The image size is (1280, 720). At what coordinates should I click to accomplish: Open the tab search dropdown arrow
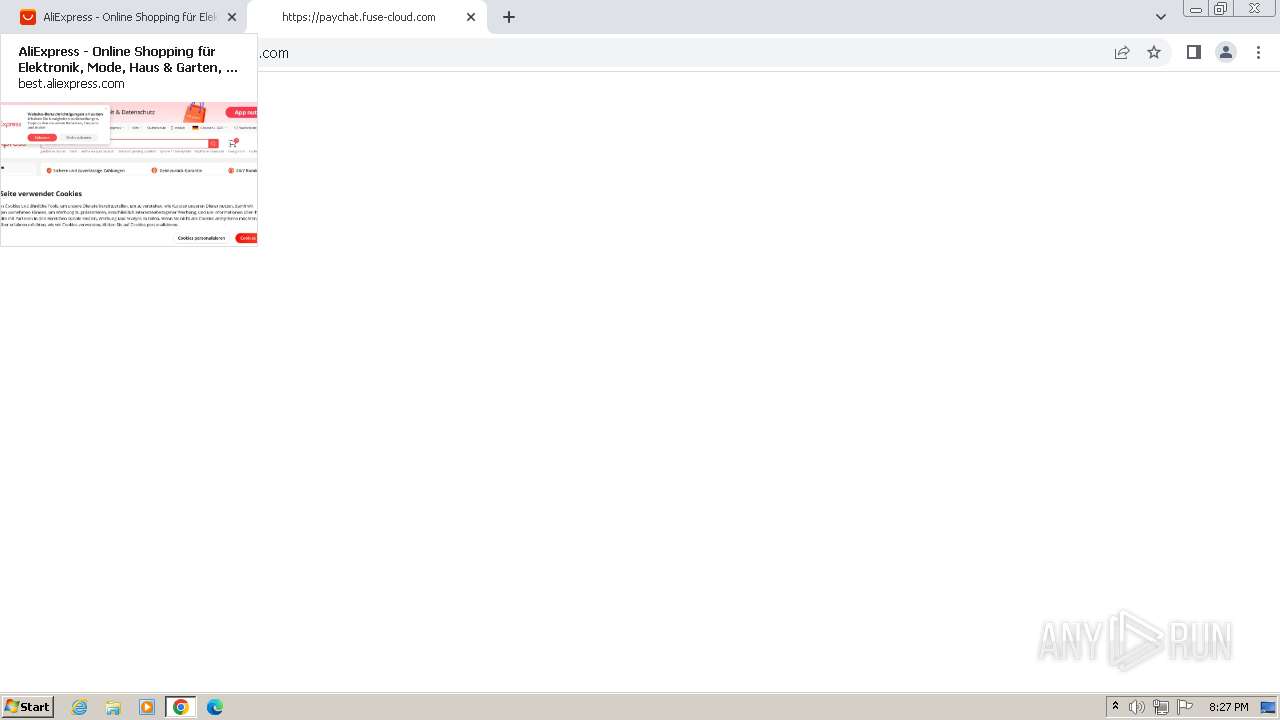click(x=1161, y=17)
